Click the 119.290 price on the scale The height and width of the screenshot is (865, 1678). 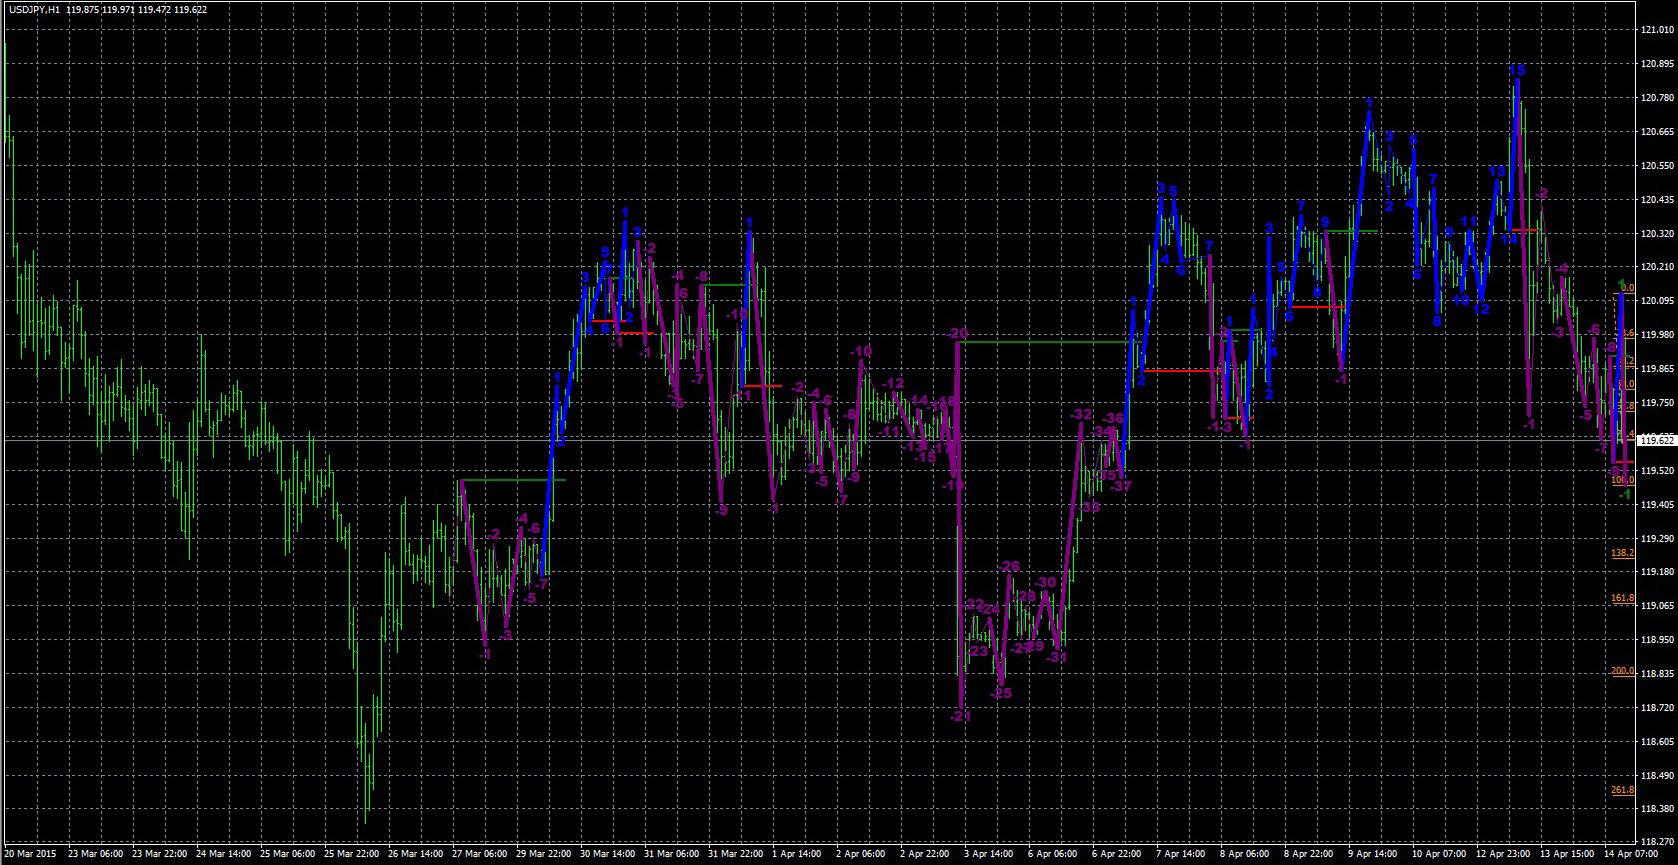click(1657, 538)
